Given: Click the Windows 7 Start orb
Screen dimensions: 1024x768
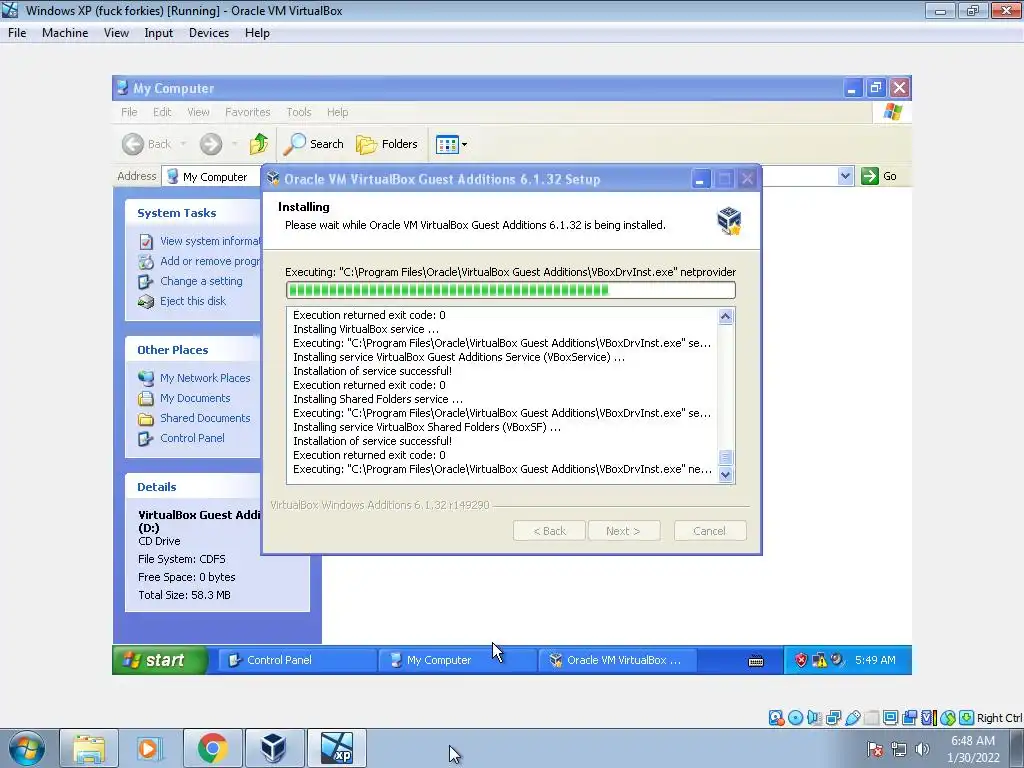Looking at the screenshot, I should pos(27,748).
